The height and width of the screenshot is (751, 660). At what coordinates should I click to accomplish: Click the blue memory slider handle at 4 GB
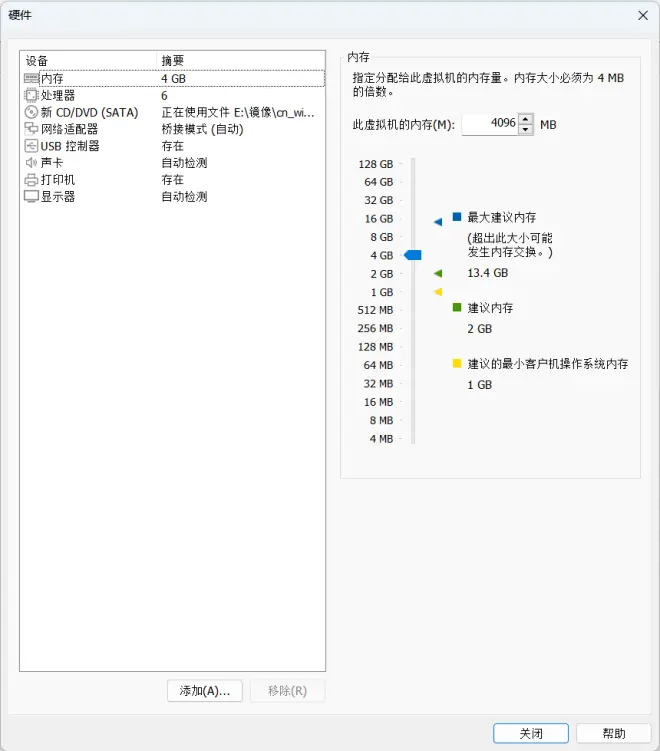click(412, 255)
